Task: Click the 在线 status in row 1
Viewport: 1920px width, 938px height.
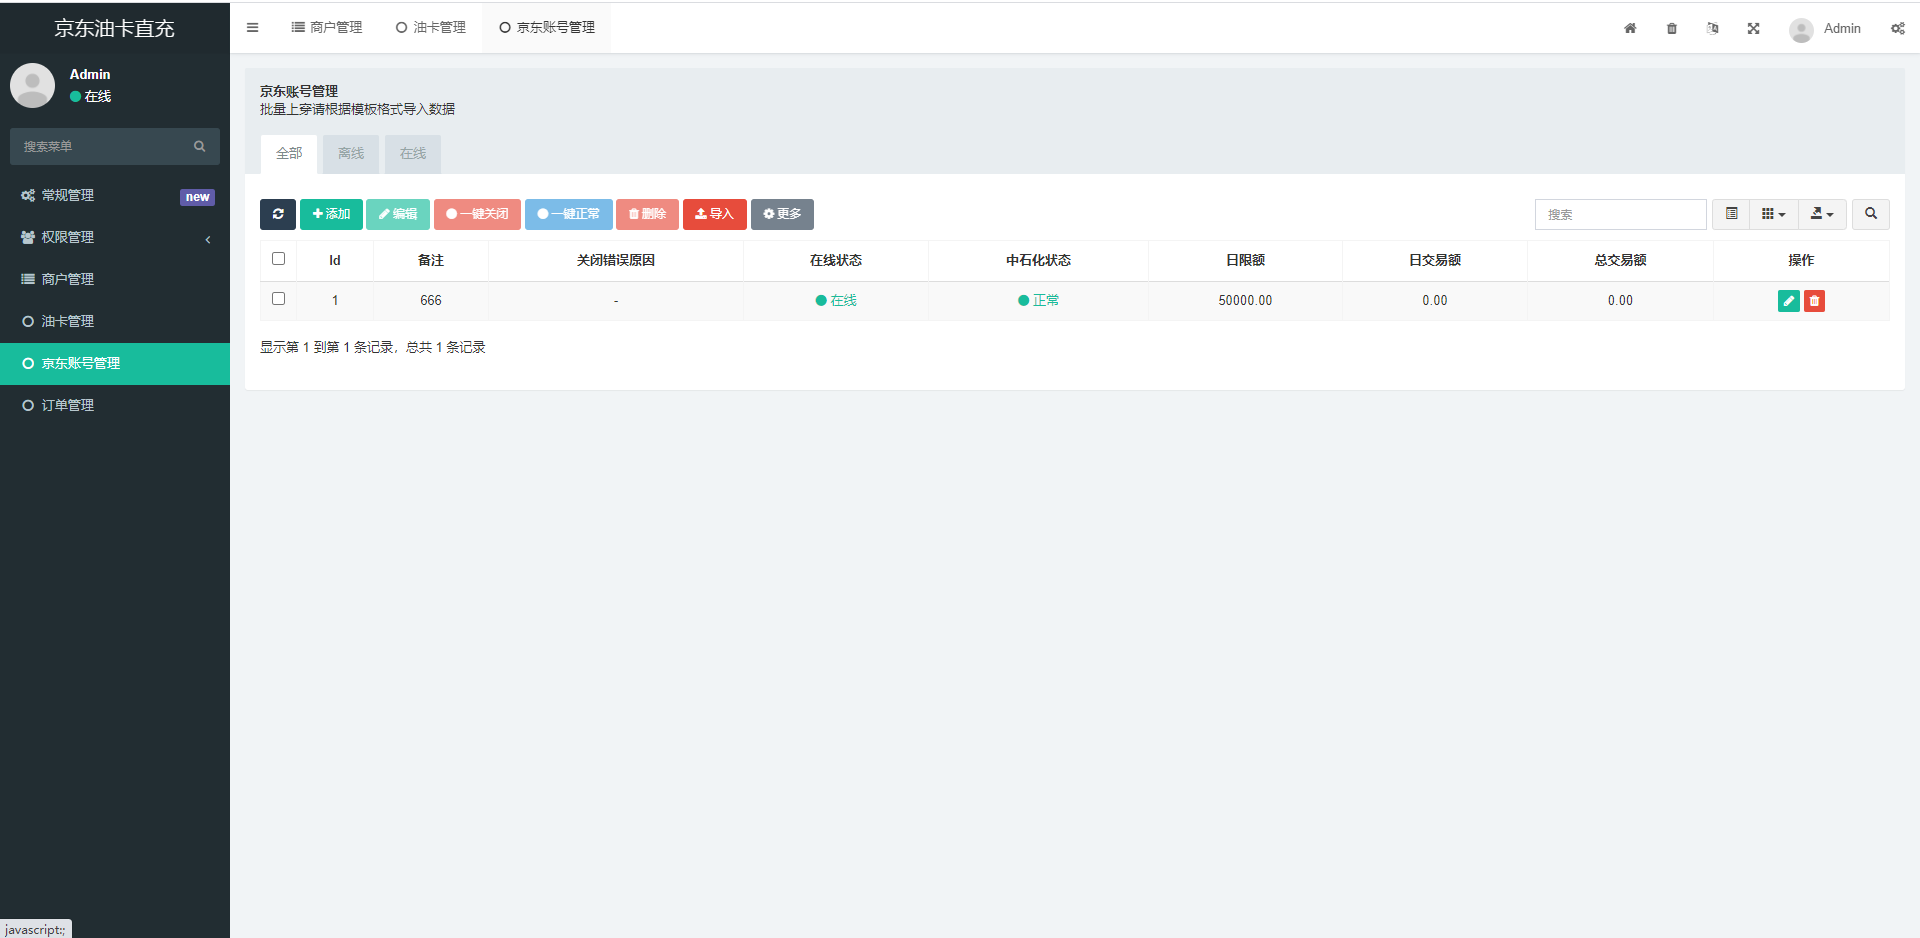Action: point(836,300)
